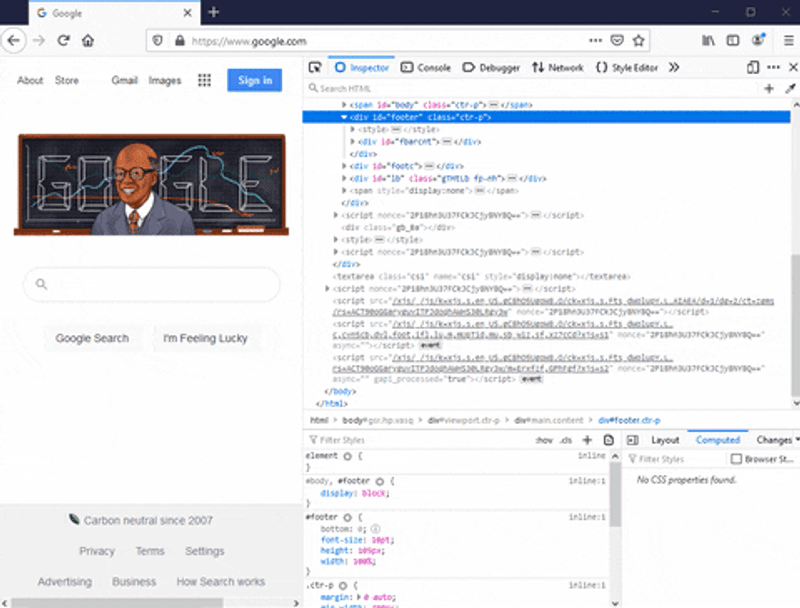The width and height of the screenshot is (800, 608).
Task: Click the body breadcrumb
Action: (378, 420)
